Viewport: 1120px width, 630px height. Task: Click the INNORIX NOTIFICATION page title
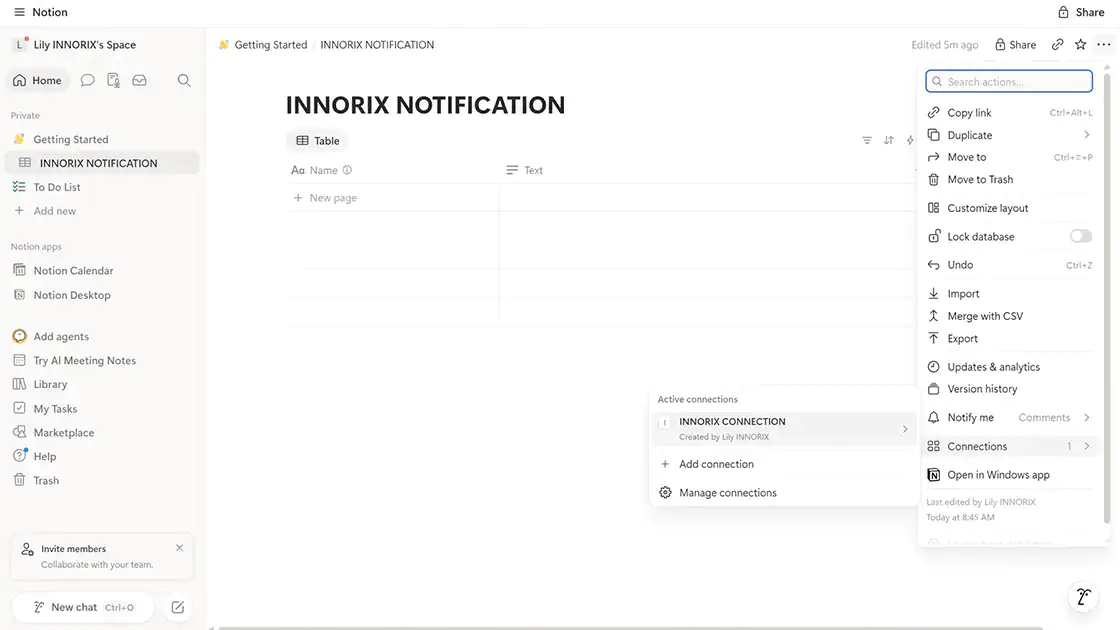pyautogui.click(x=425, y=105)
